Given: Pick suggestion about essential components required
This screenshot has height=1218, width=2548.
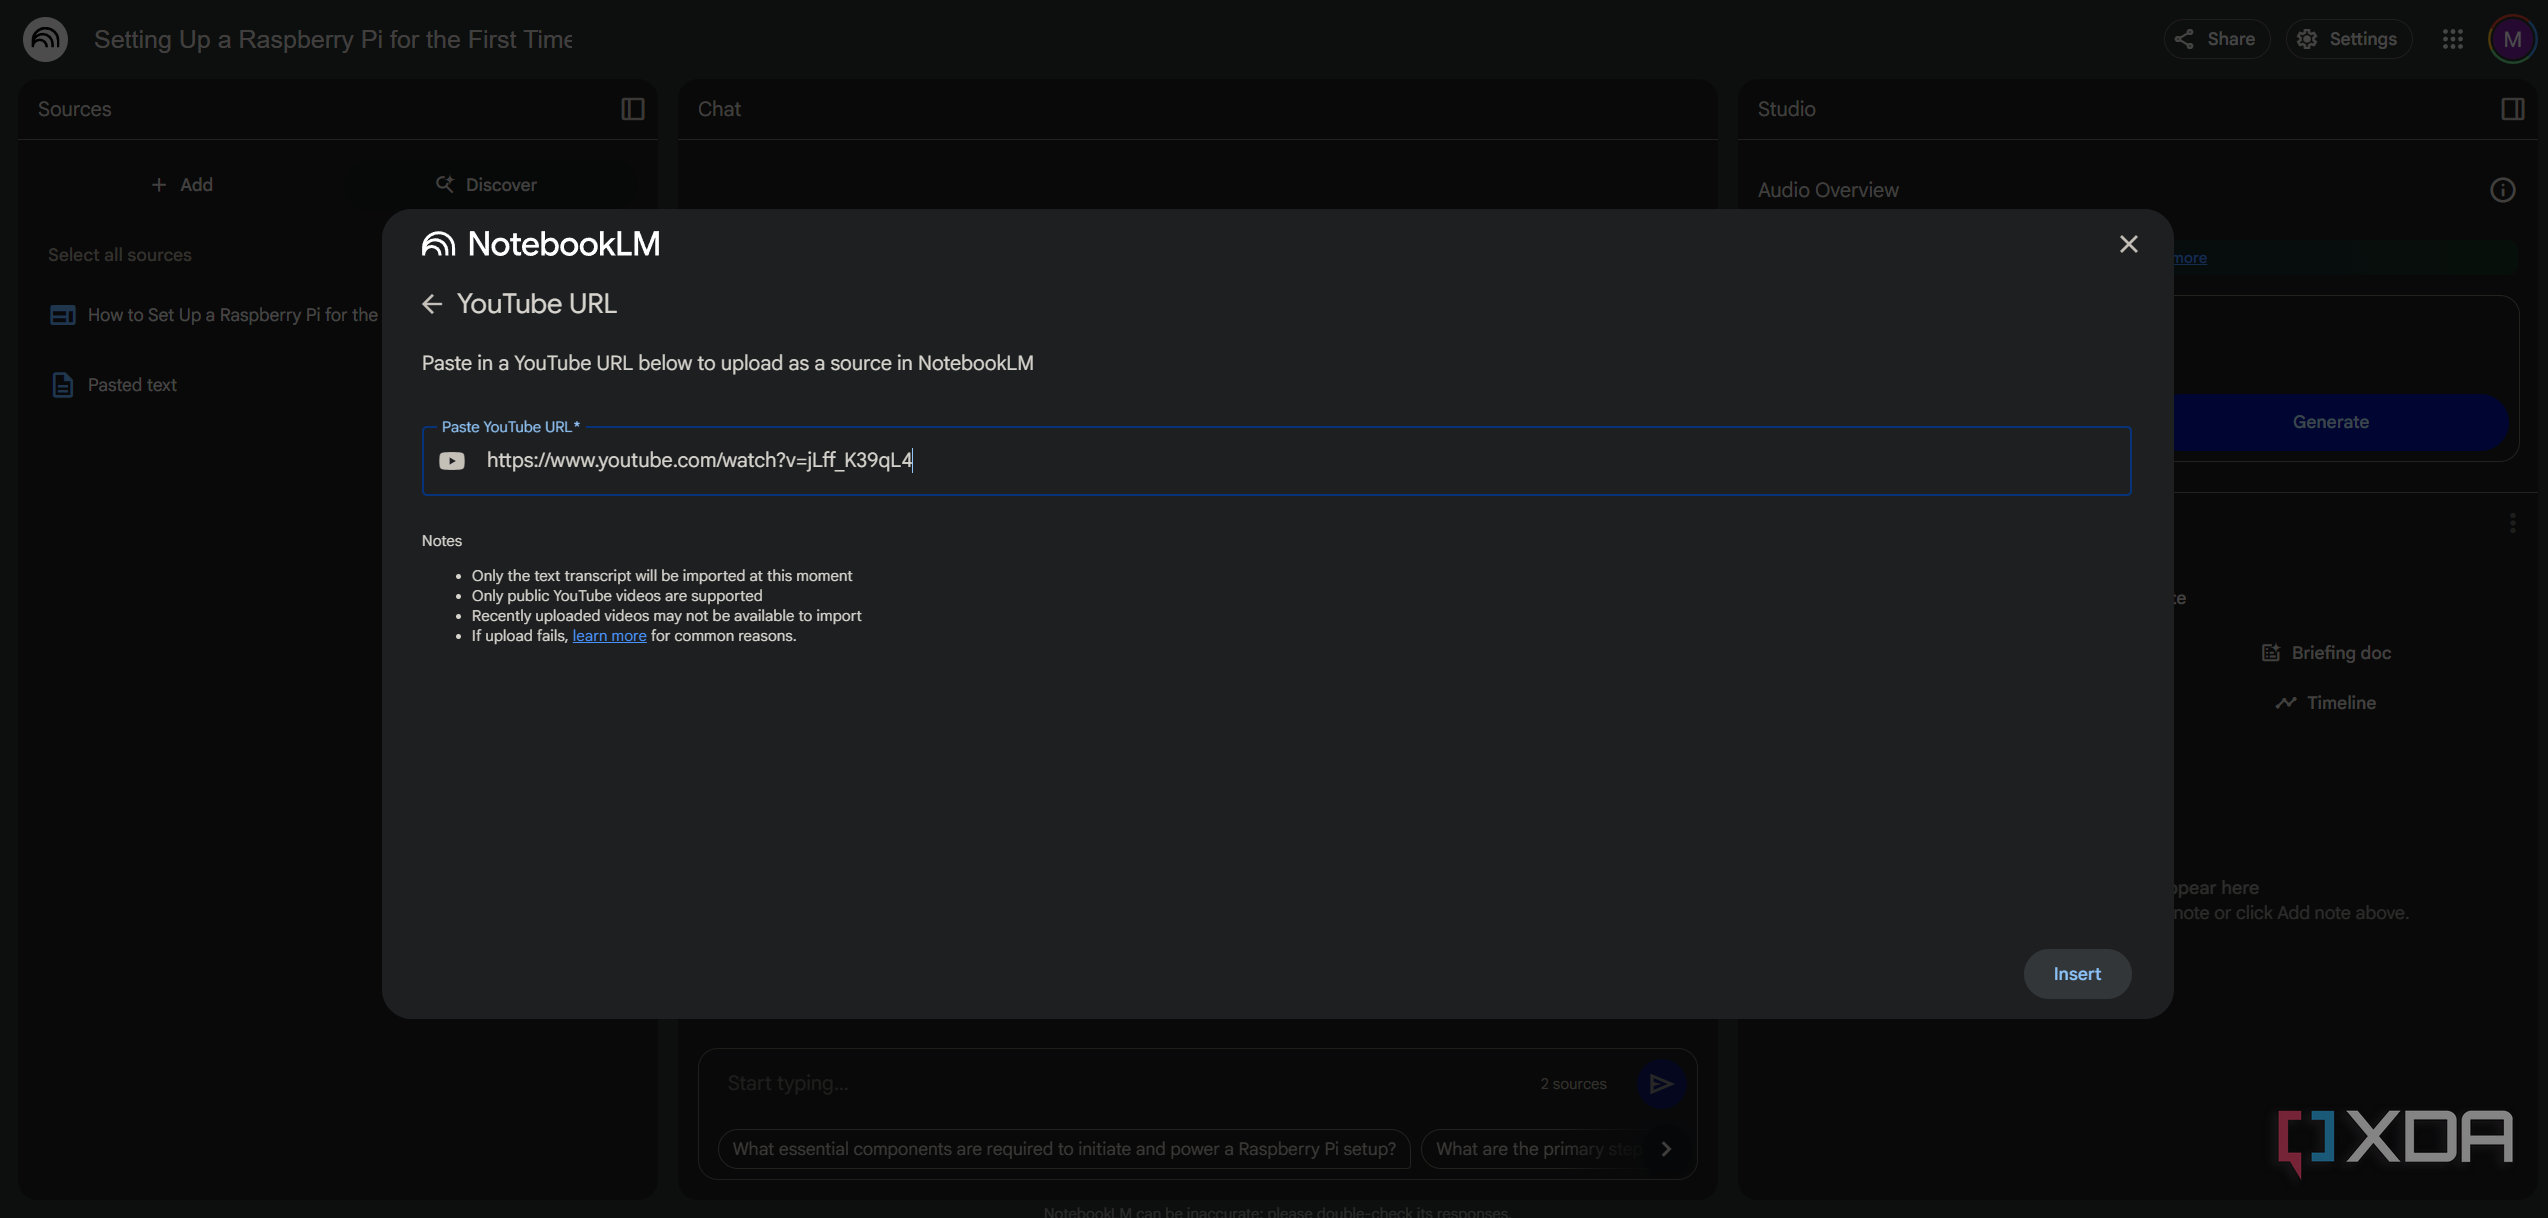Looking at the screenshot, I should [x=1064, y=1149].
